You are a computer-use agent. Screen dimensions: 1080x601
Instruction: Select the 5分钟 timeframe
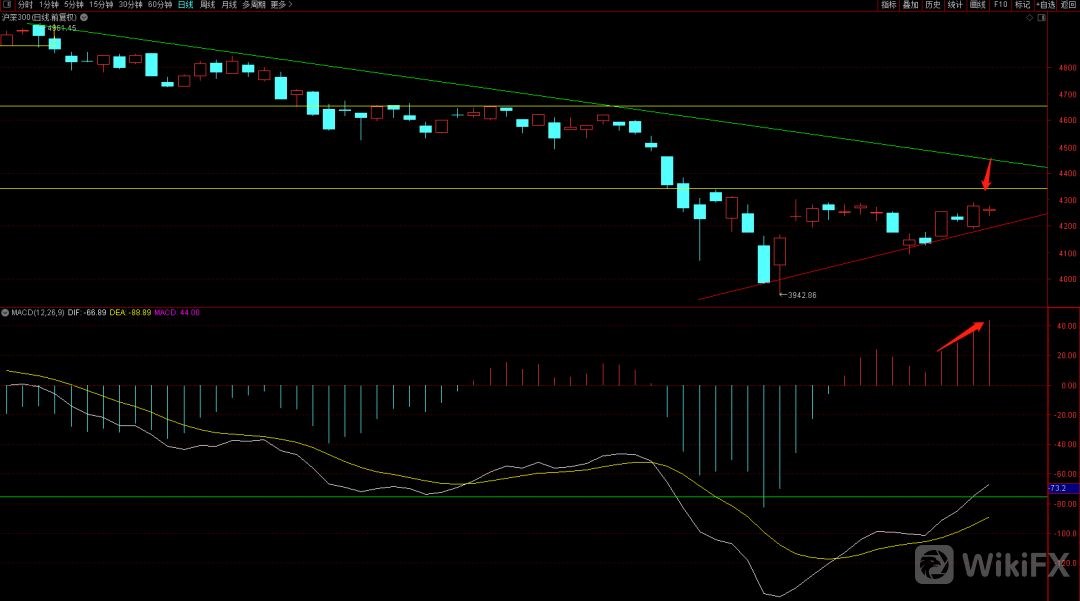coord(74,5)
